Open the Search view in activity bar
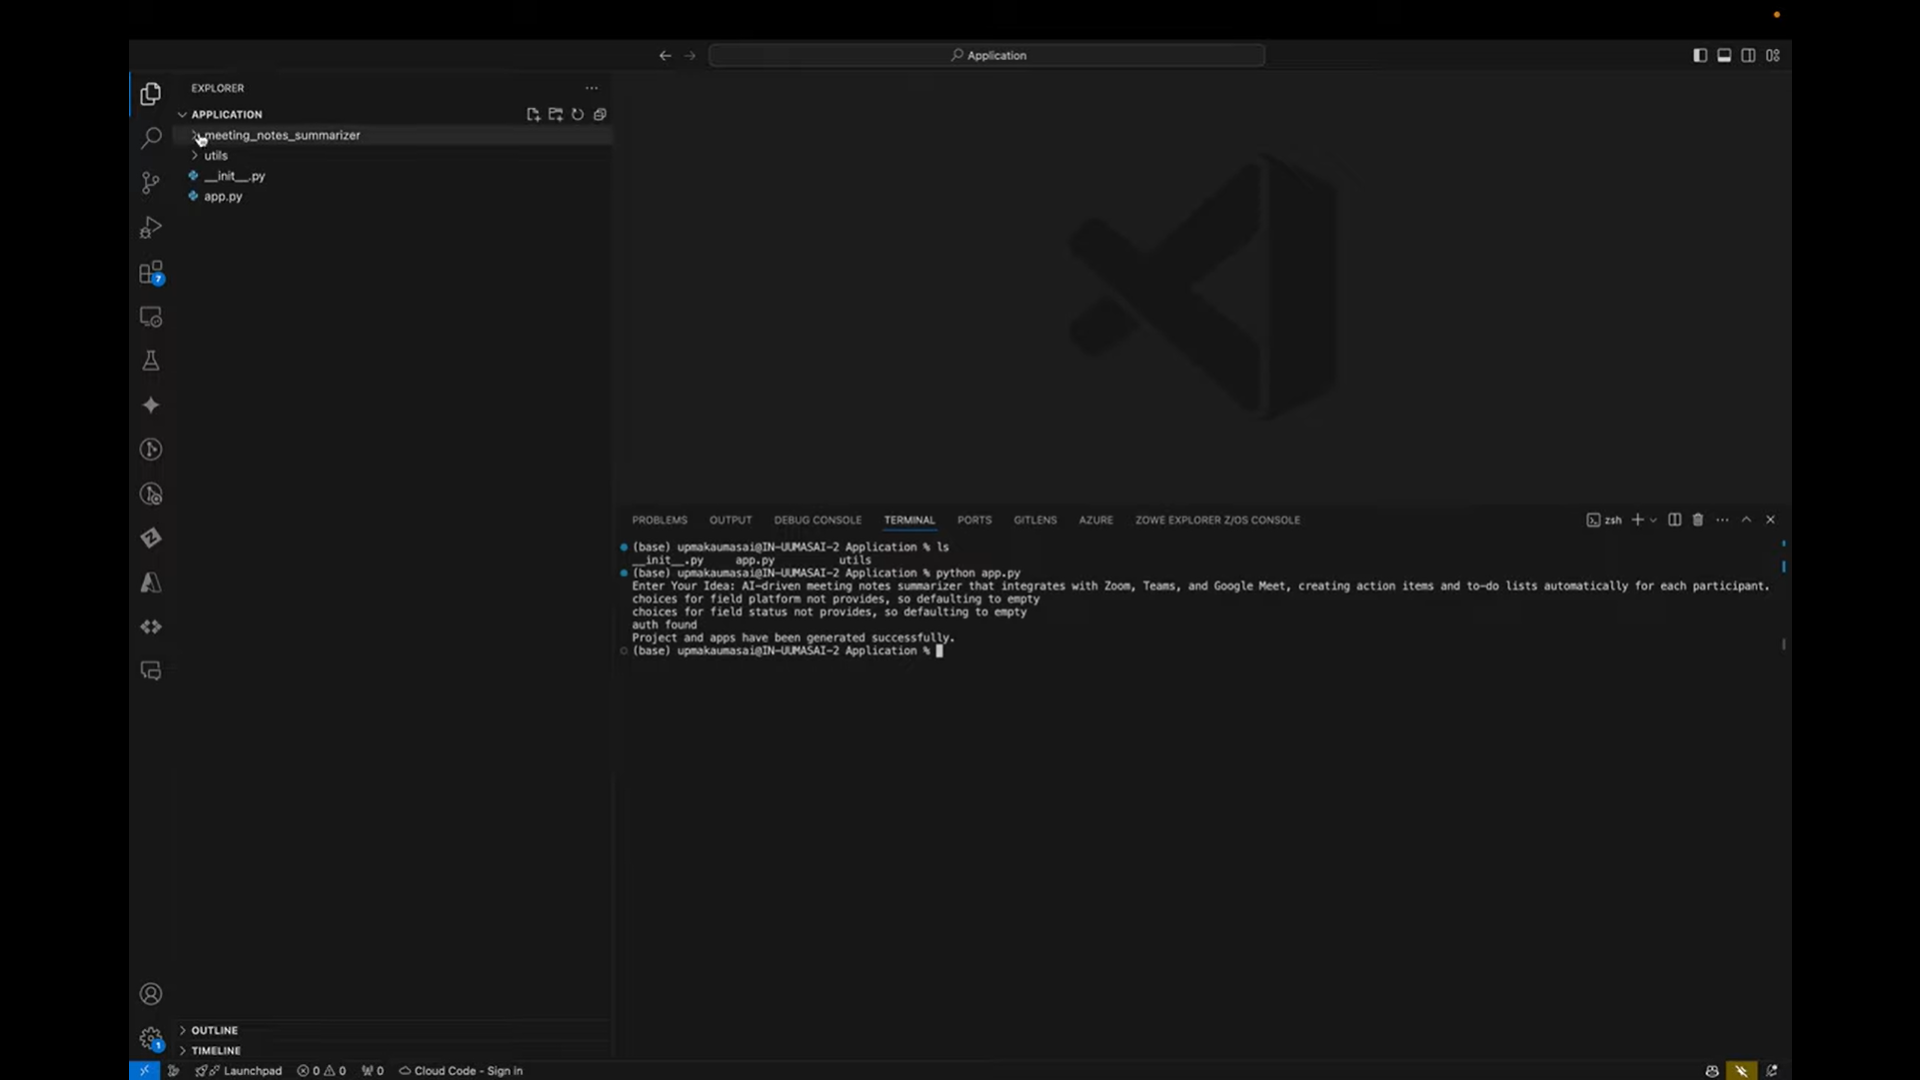 151,138
